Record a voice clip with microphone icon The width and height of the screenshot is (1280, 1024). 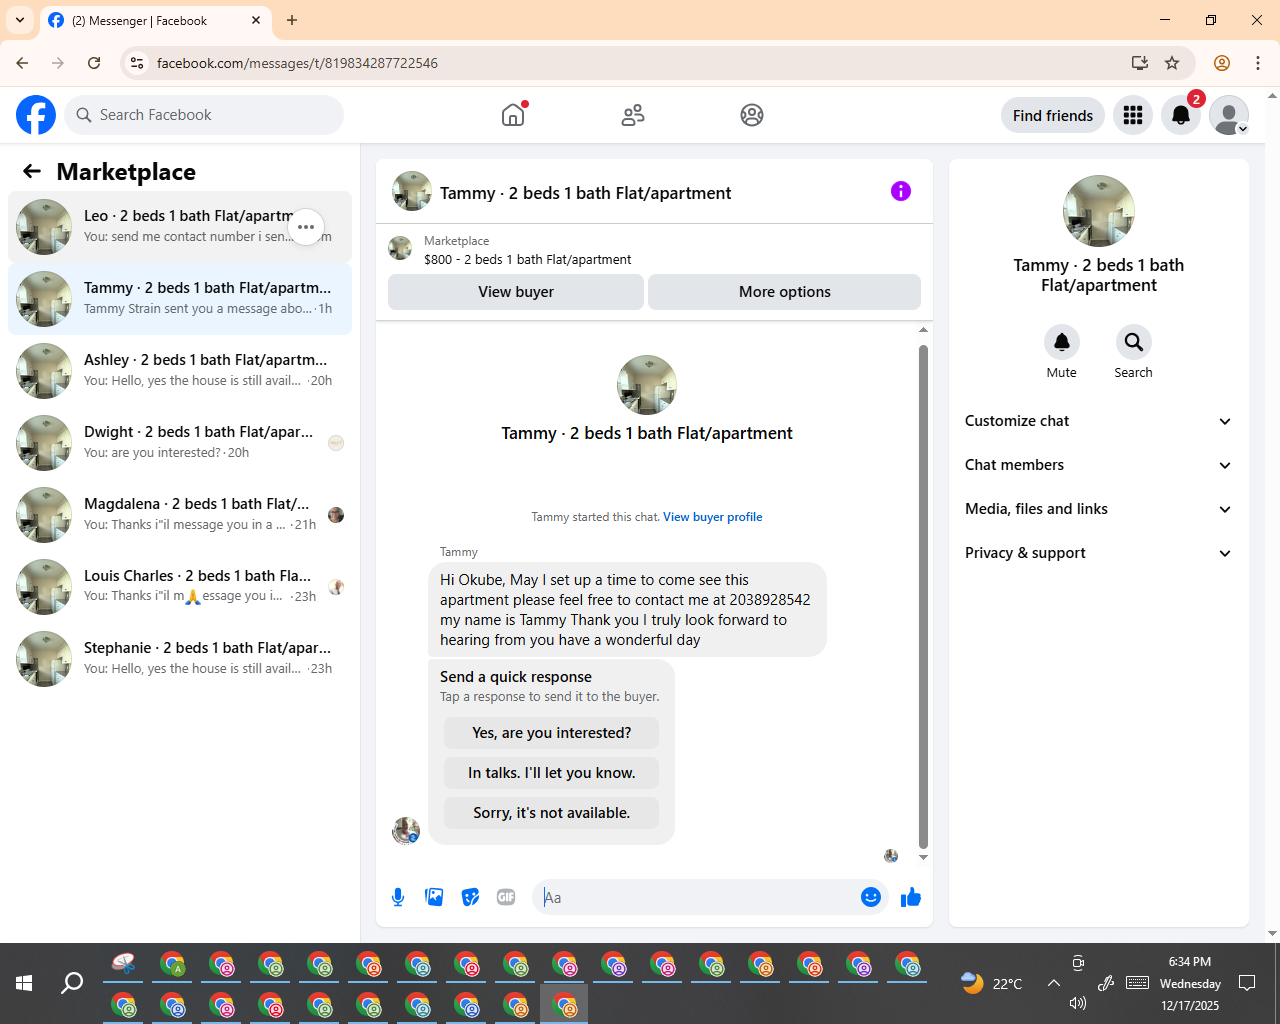click(398, 897)
